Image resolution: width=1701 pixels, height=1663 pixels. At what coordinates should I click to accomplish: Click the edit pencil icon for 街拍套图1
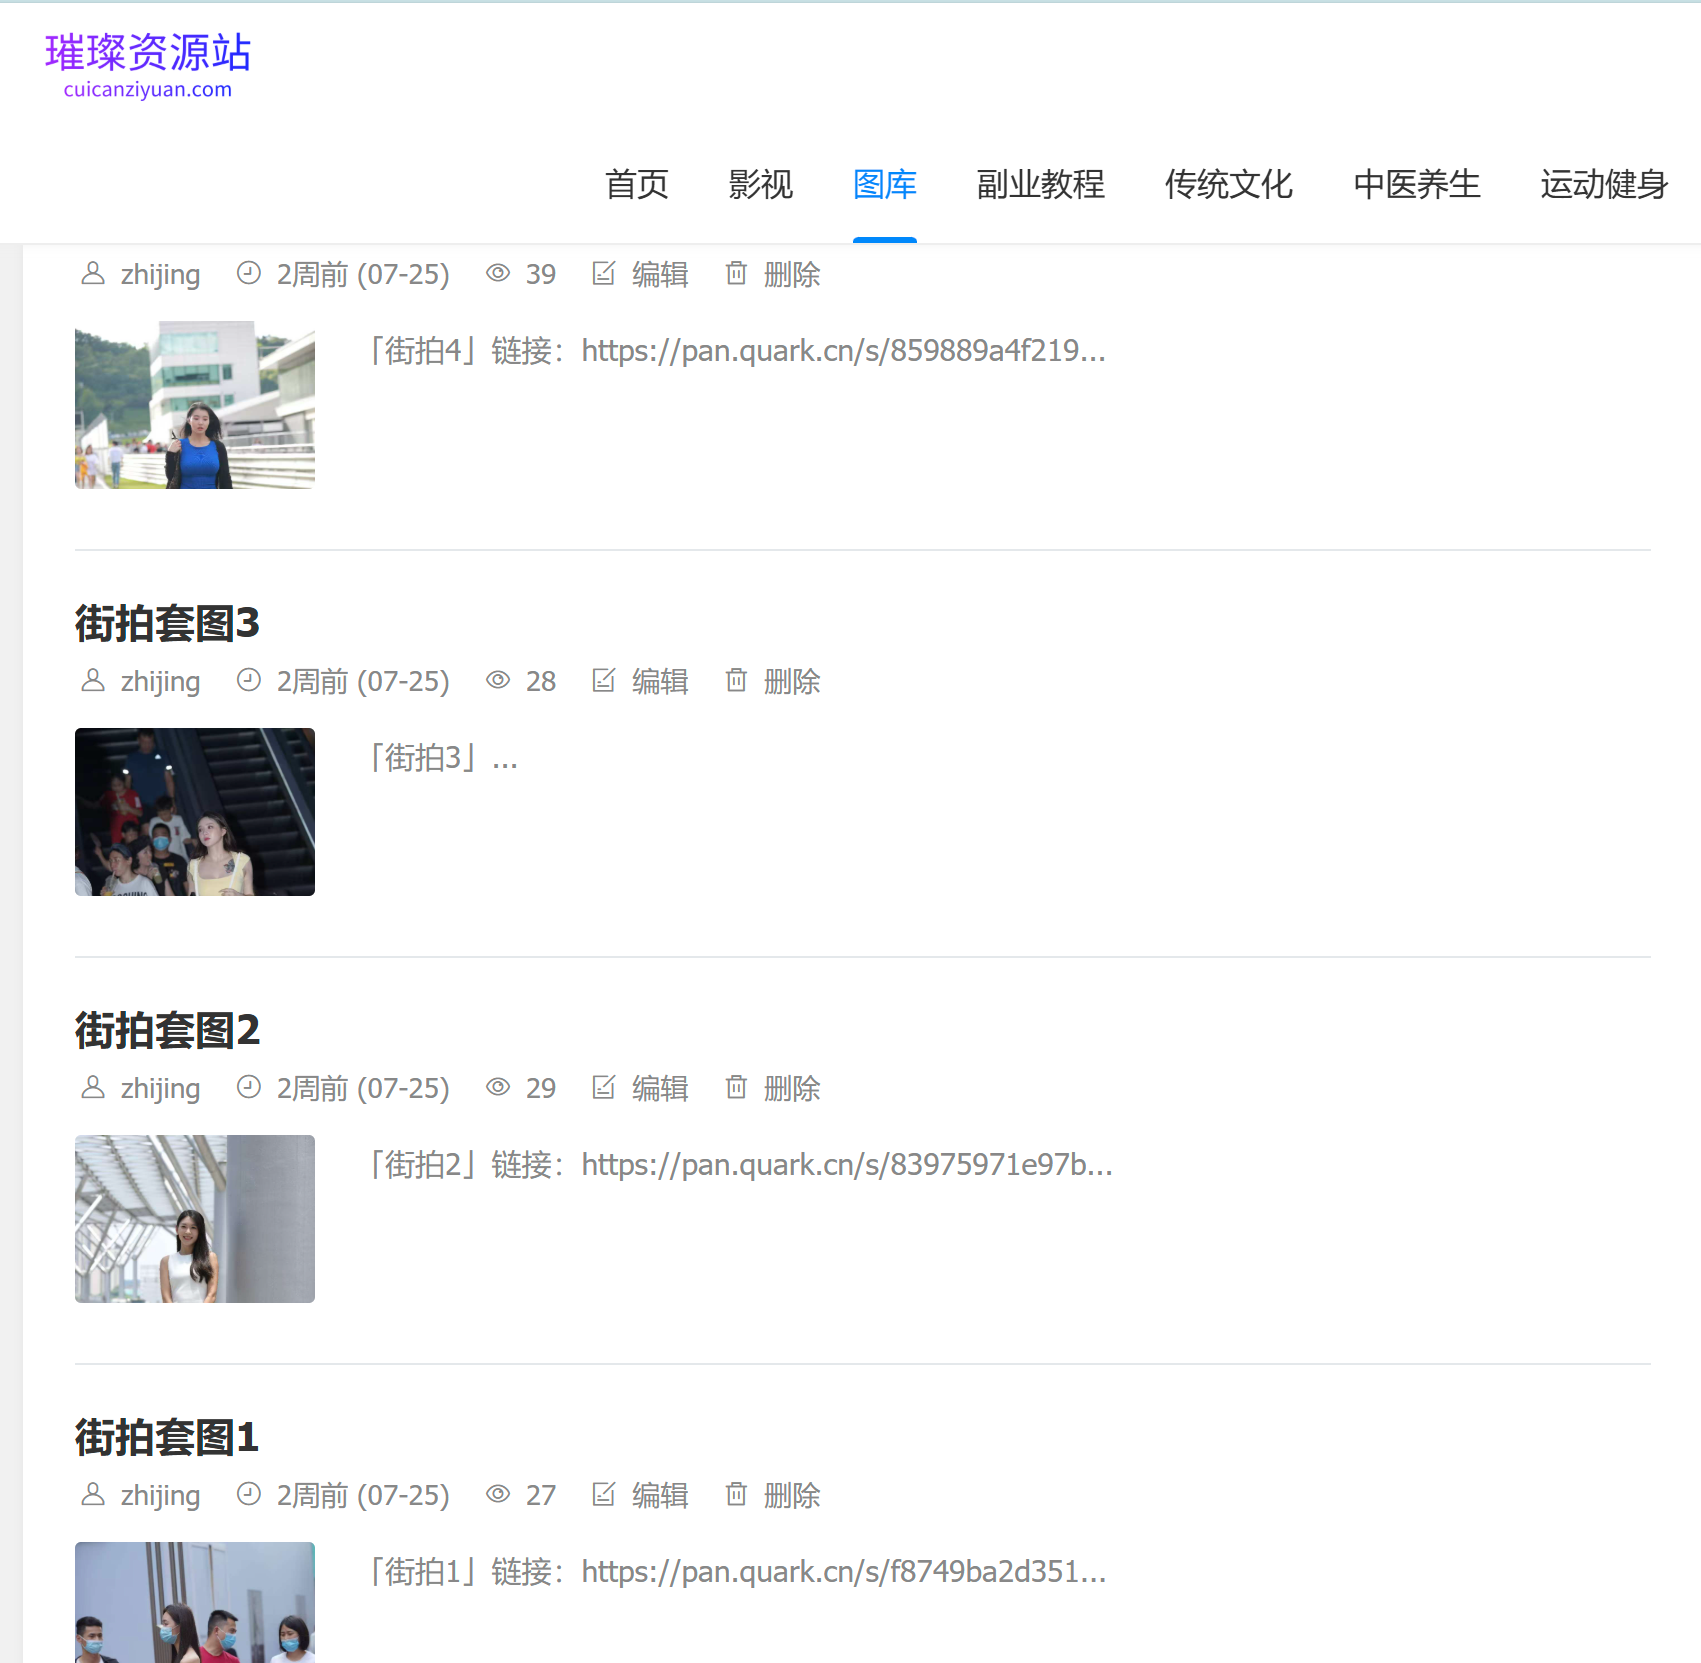[604, 1495]
